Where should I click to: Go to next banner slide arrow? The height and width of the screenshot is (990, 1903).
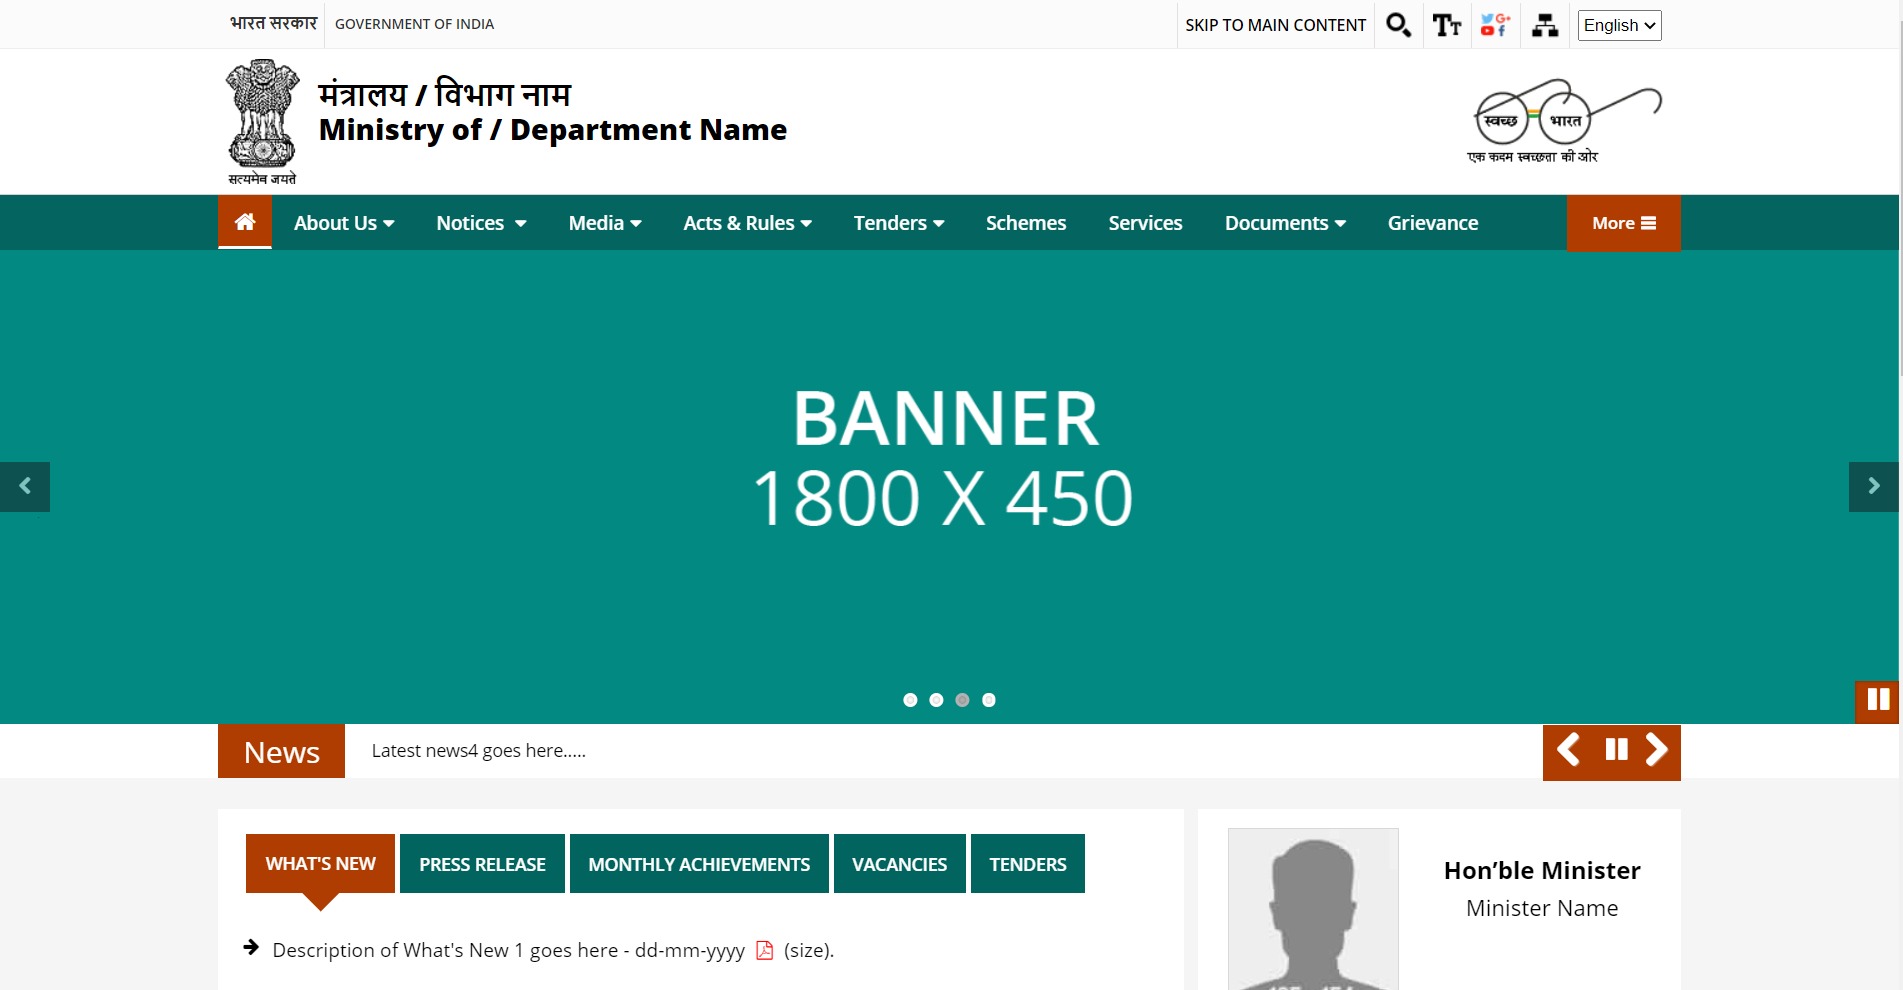pos(1873,487)
